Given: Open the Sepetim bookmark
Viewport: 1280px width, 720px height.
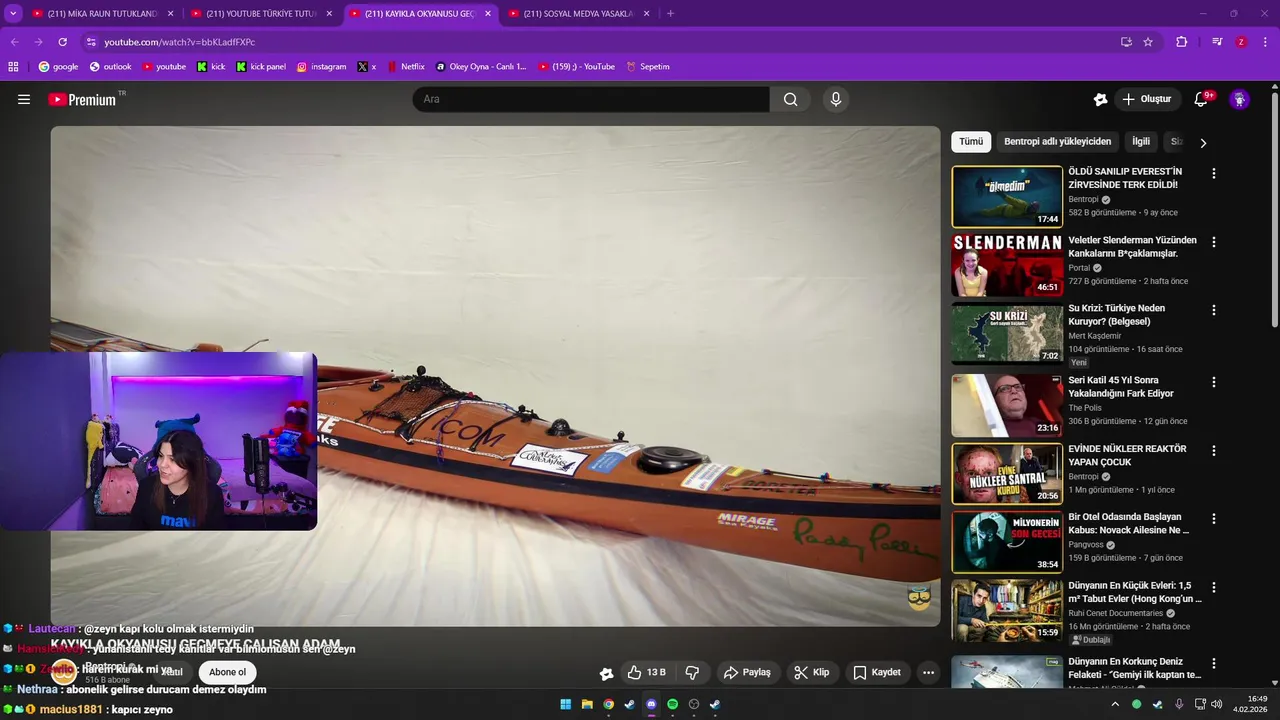Looking at the screenshot, I should click(x=648, y=67).
